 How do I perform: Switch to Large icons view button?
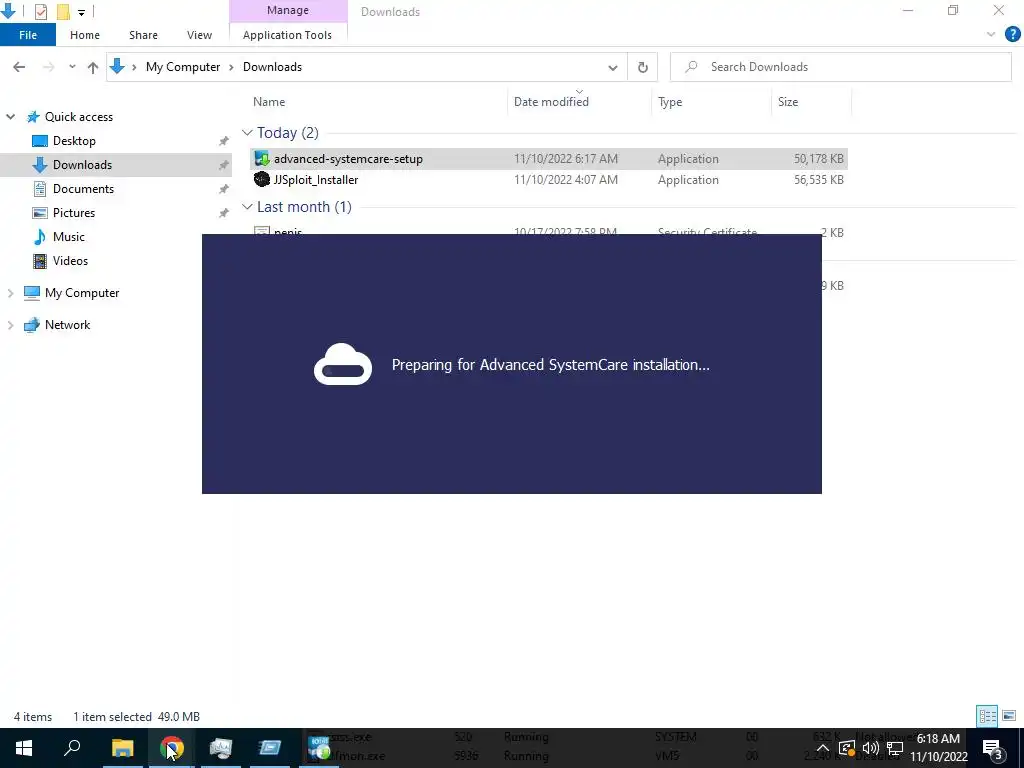[x=1009, y=716]
